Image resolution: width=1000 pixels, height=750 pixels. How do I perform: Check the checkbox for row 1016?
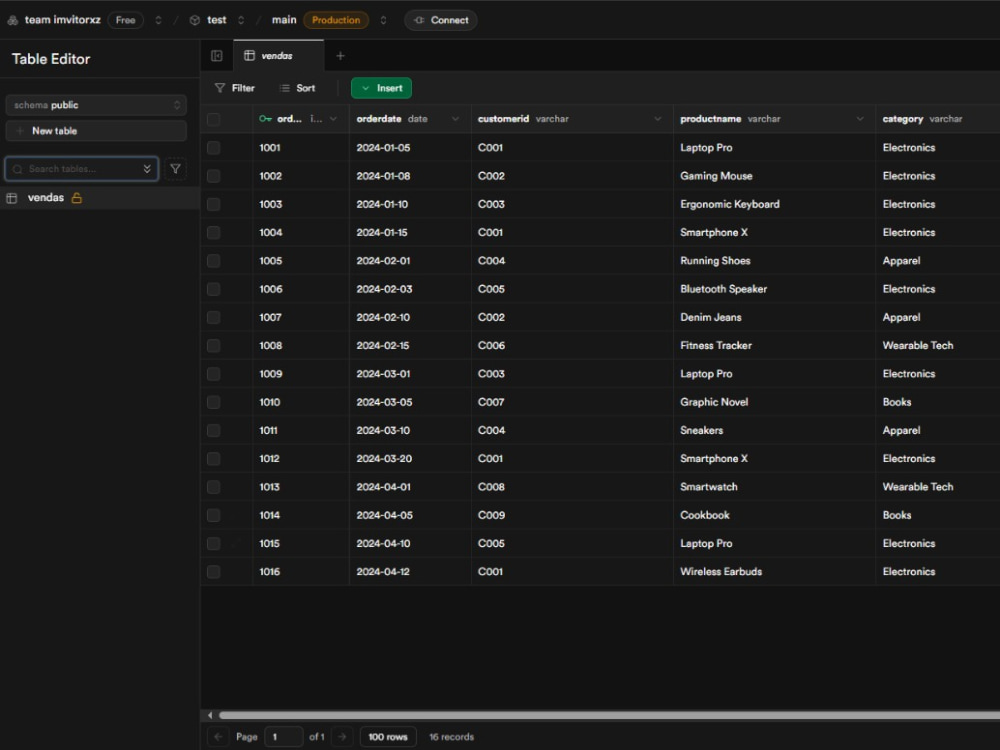pyautogui.click(x=214, y=572)
